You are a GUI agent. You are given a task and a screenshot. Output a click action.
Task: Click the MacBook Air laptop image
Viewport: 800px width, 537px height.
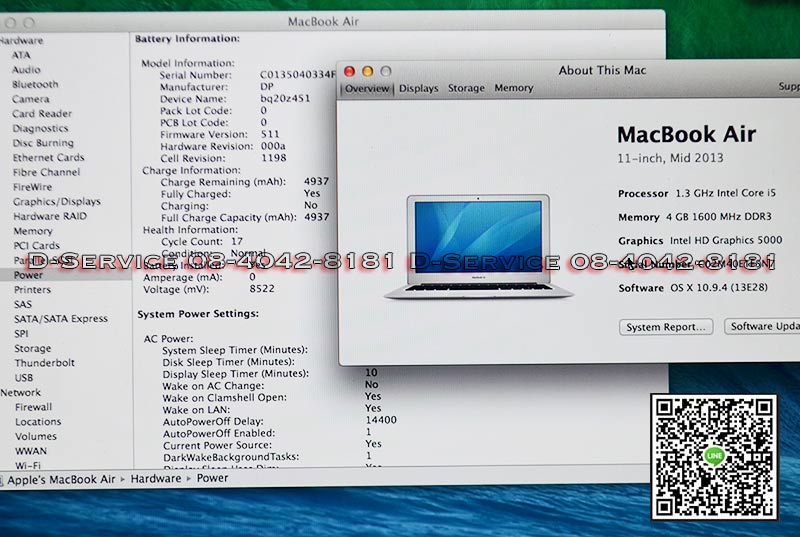(x=479, y=246)
